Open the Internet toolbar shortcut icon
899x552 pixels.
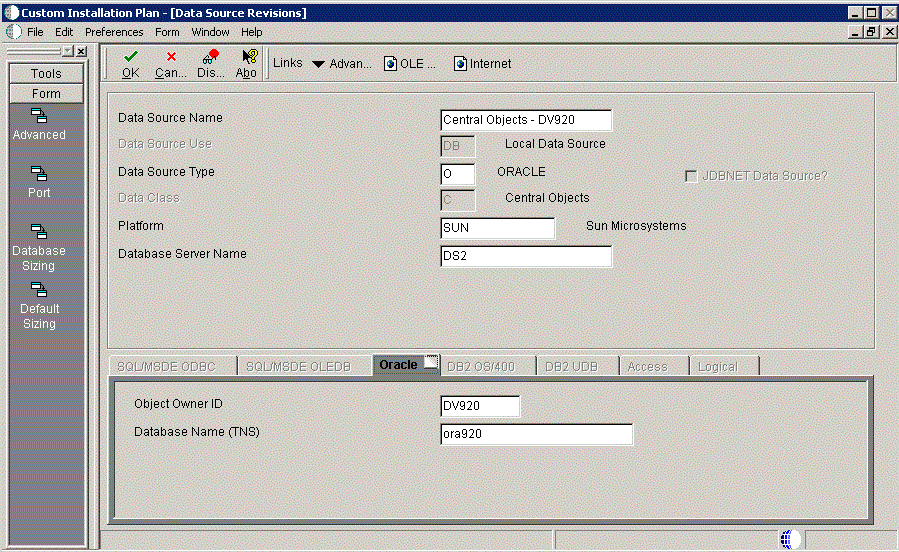point(460,64)
